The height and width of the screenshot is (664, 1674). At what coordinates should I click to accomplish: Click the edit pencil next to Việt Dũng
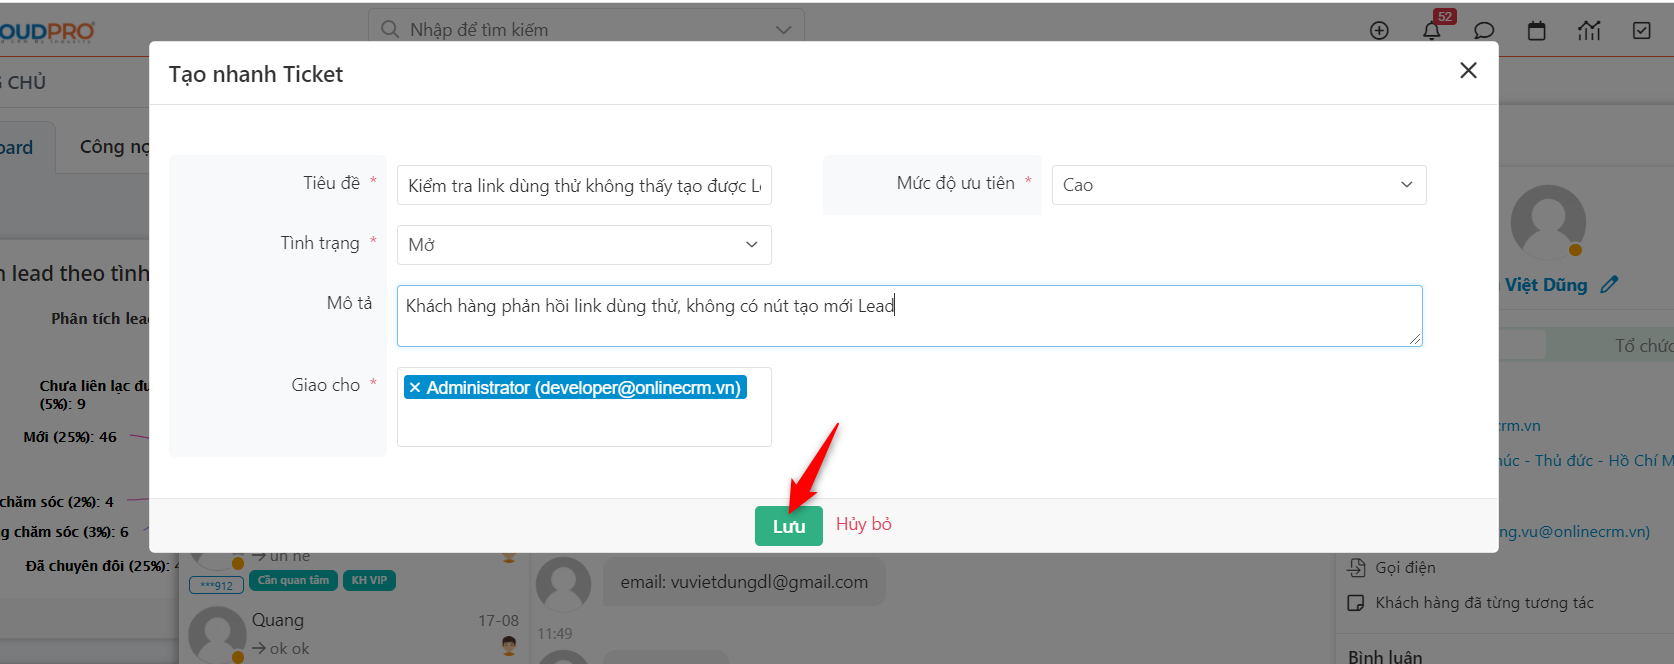click(1609, 285)
